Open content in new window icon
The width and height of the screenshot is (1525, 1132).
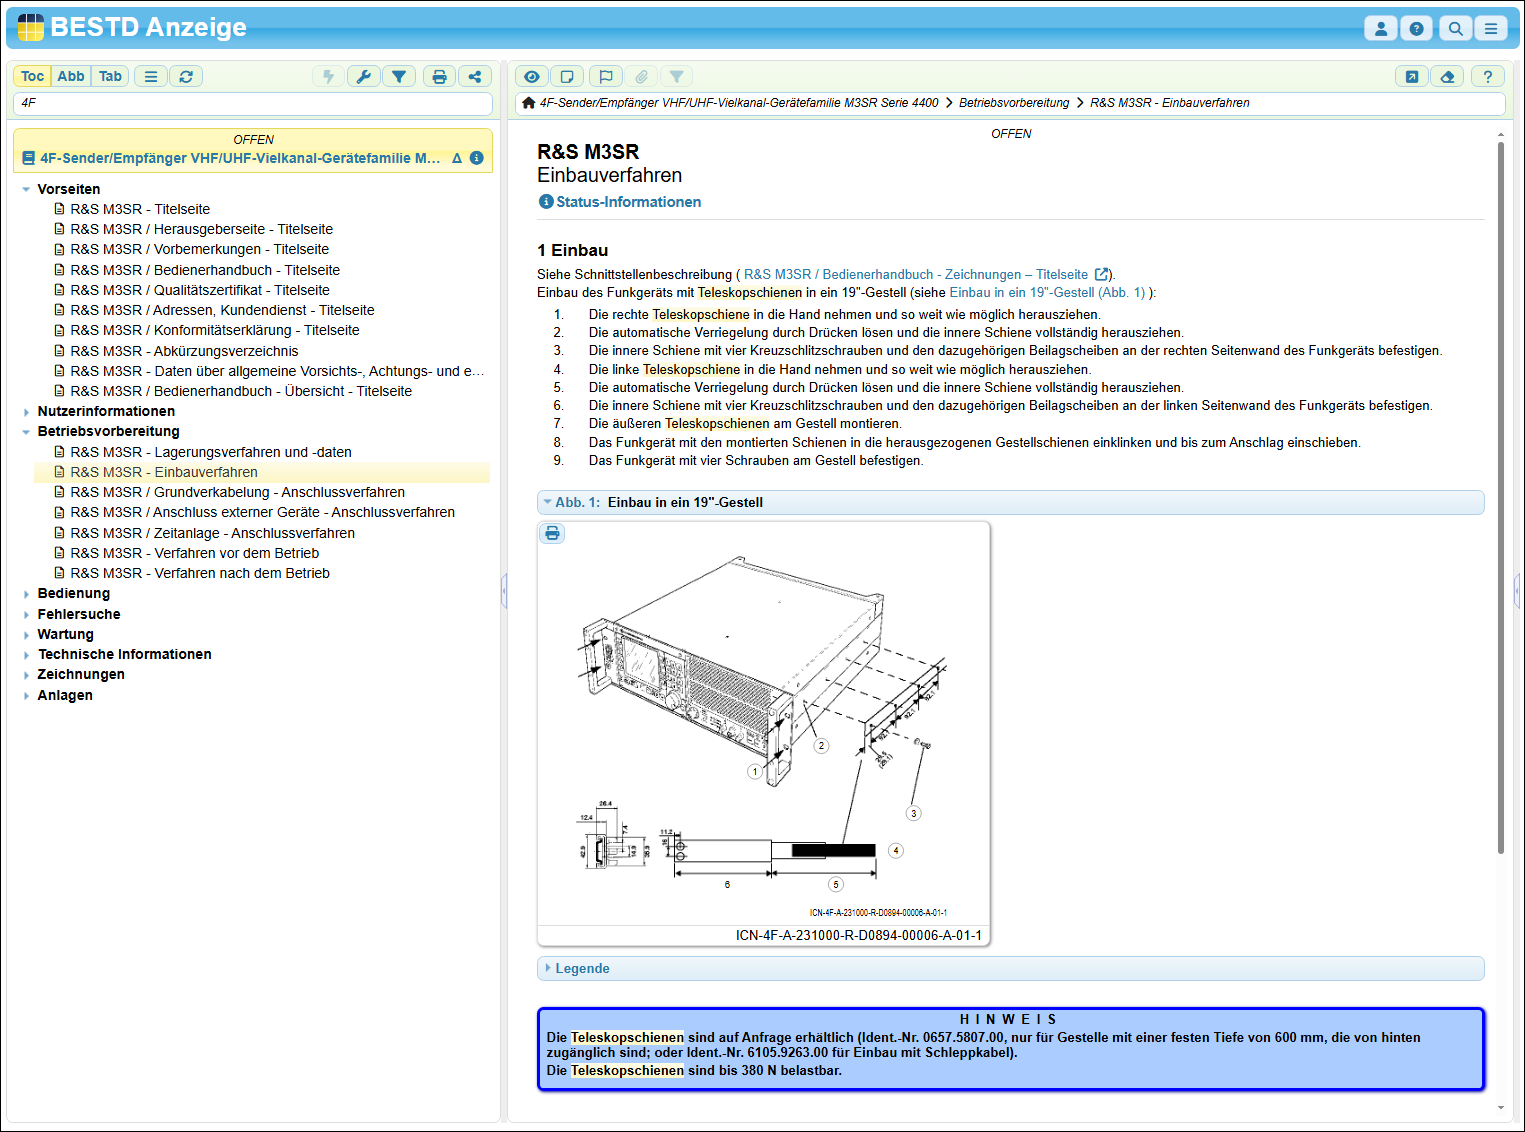click(x=1412, y=76)
